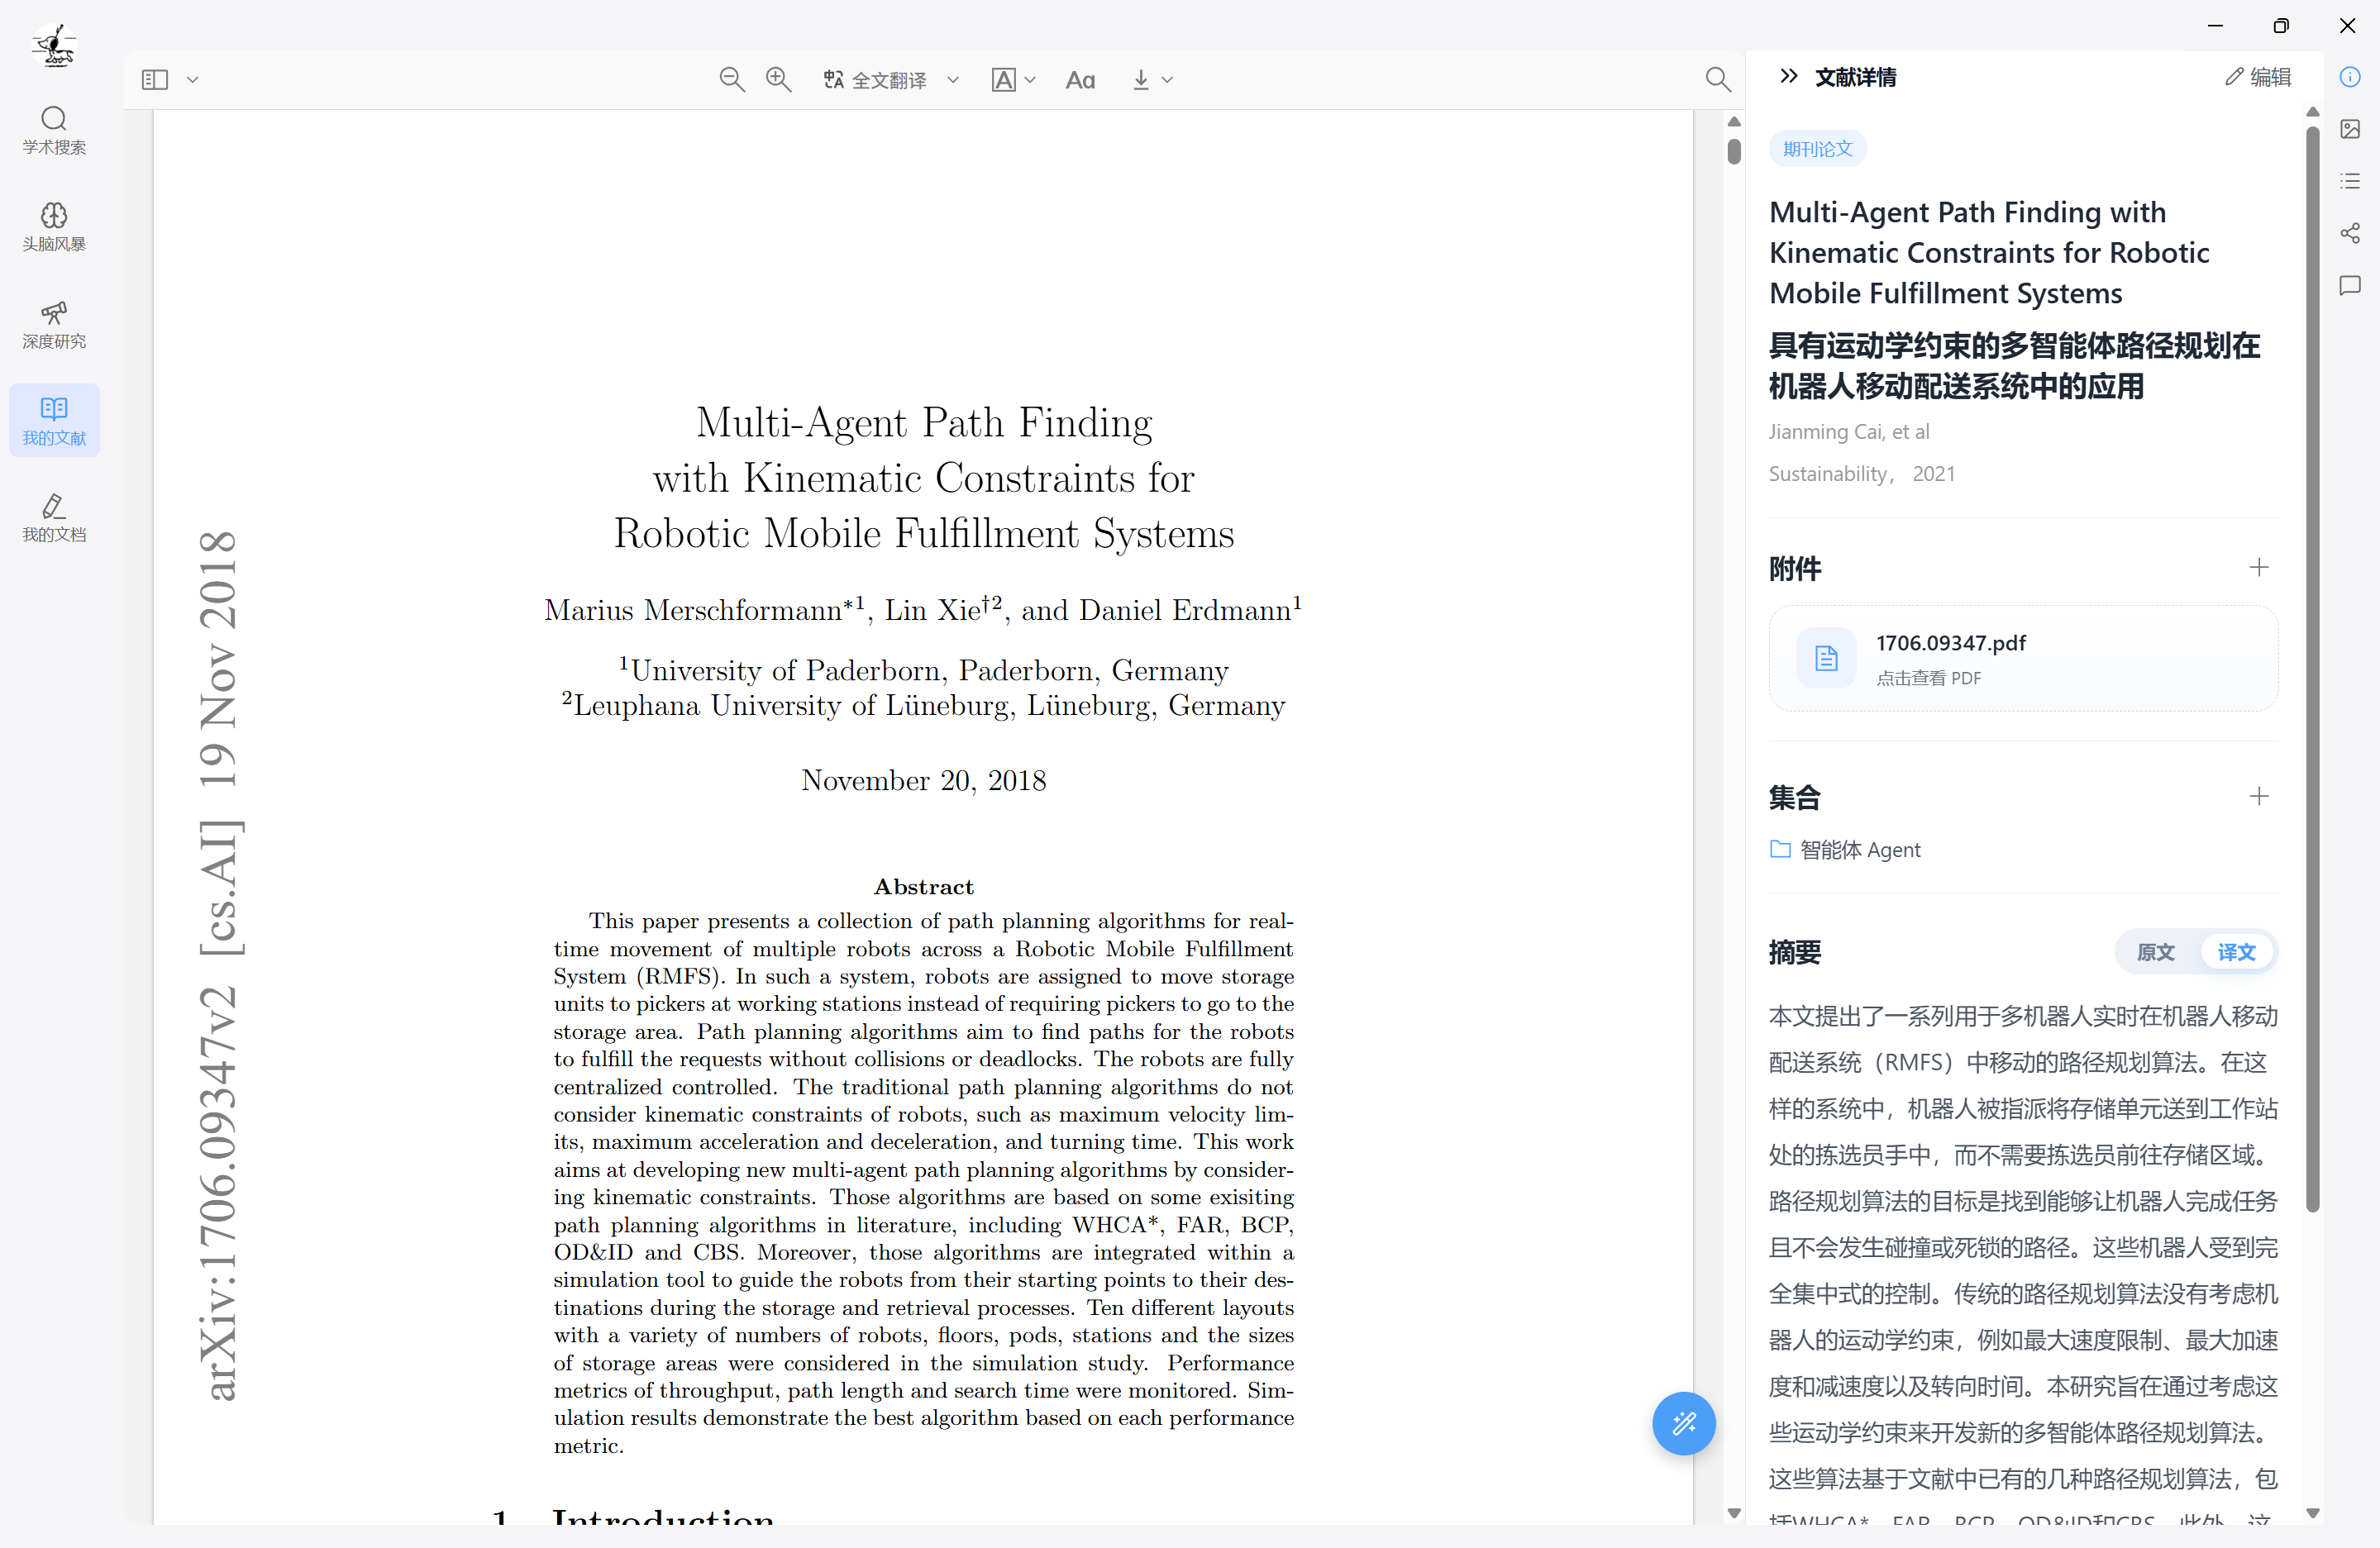
Task: Click the share icon in right rail
Action: click(2350, 233)
